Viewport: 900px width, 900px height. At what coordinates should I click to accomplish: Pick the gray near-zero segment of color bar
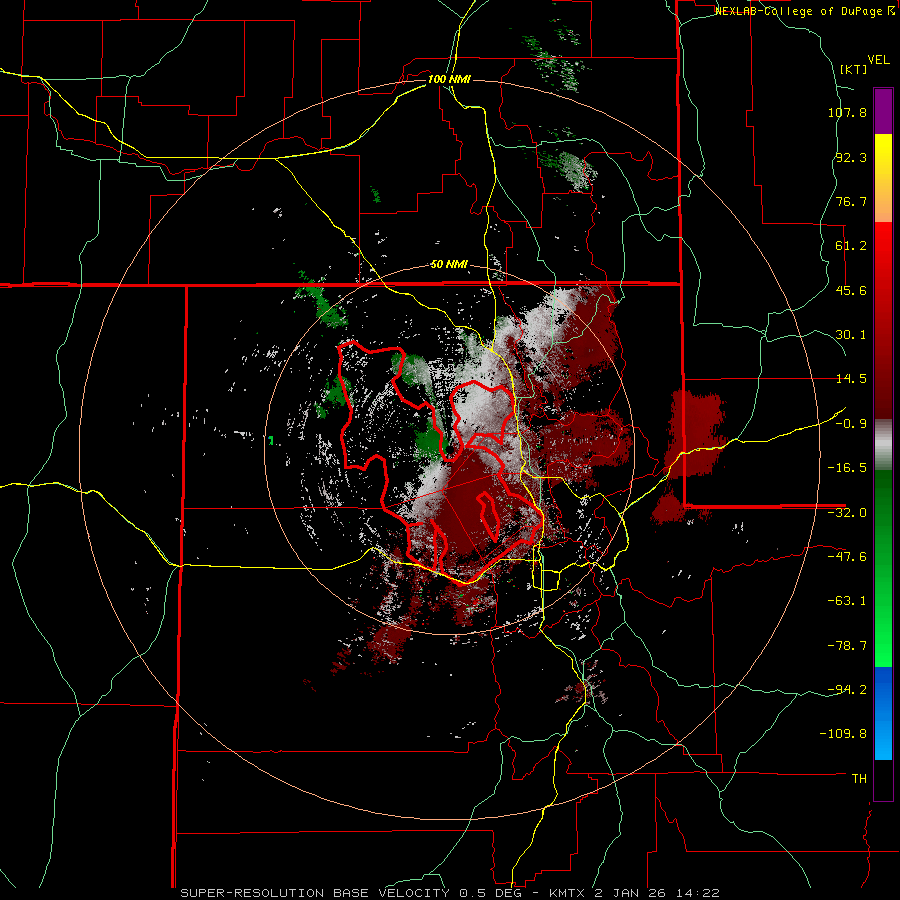click(883, 445)
